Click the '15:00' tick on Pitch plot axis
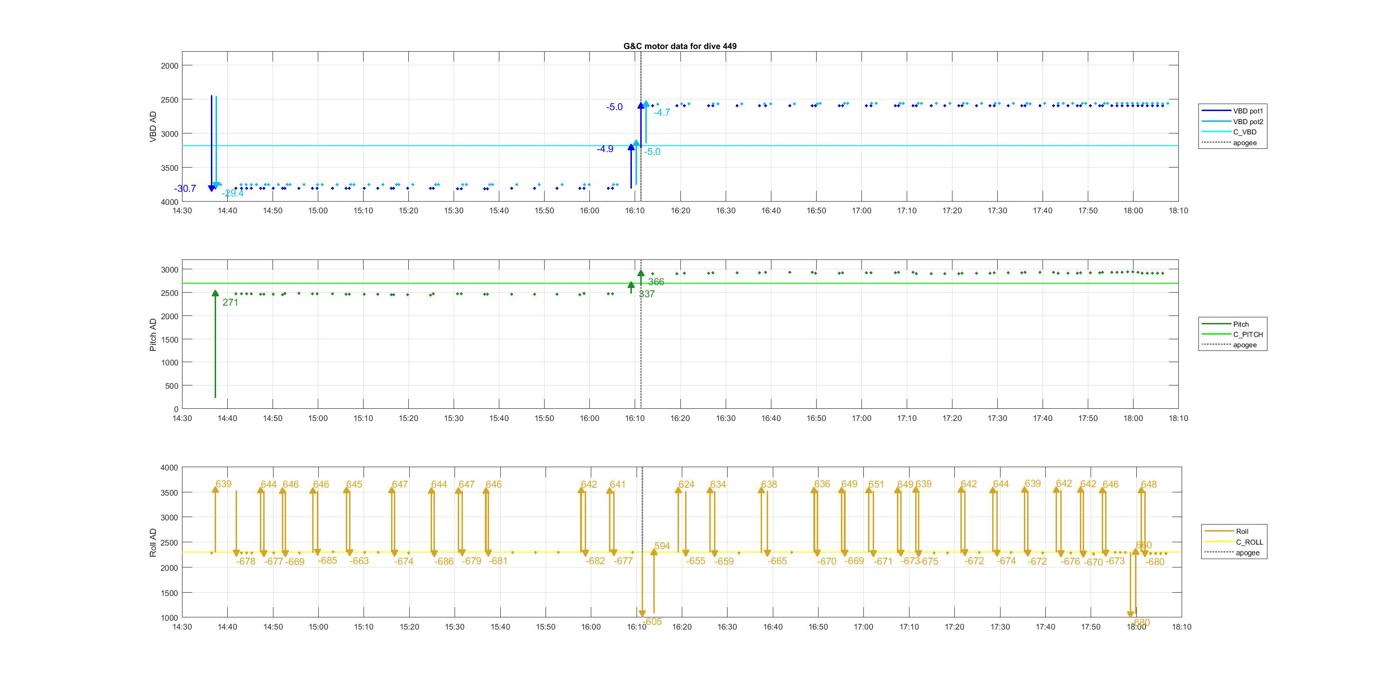Image resolution: width=1400 pixels, height=693 pixels. point(318,418)
